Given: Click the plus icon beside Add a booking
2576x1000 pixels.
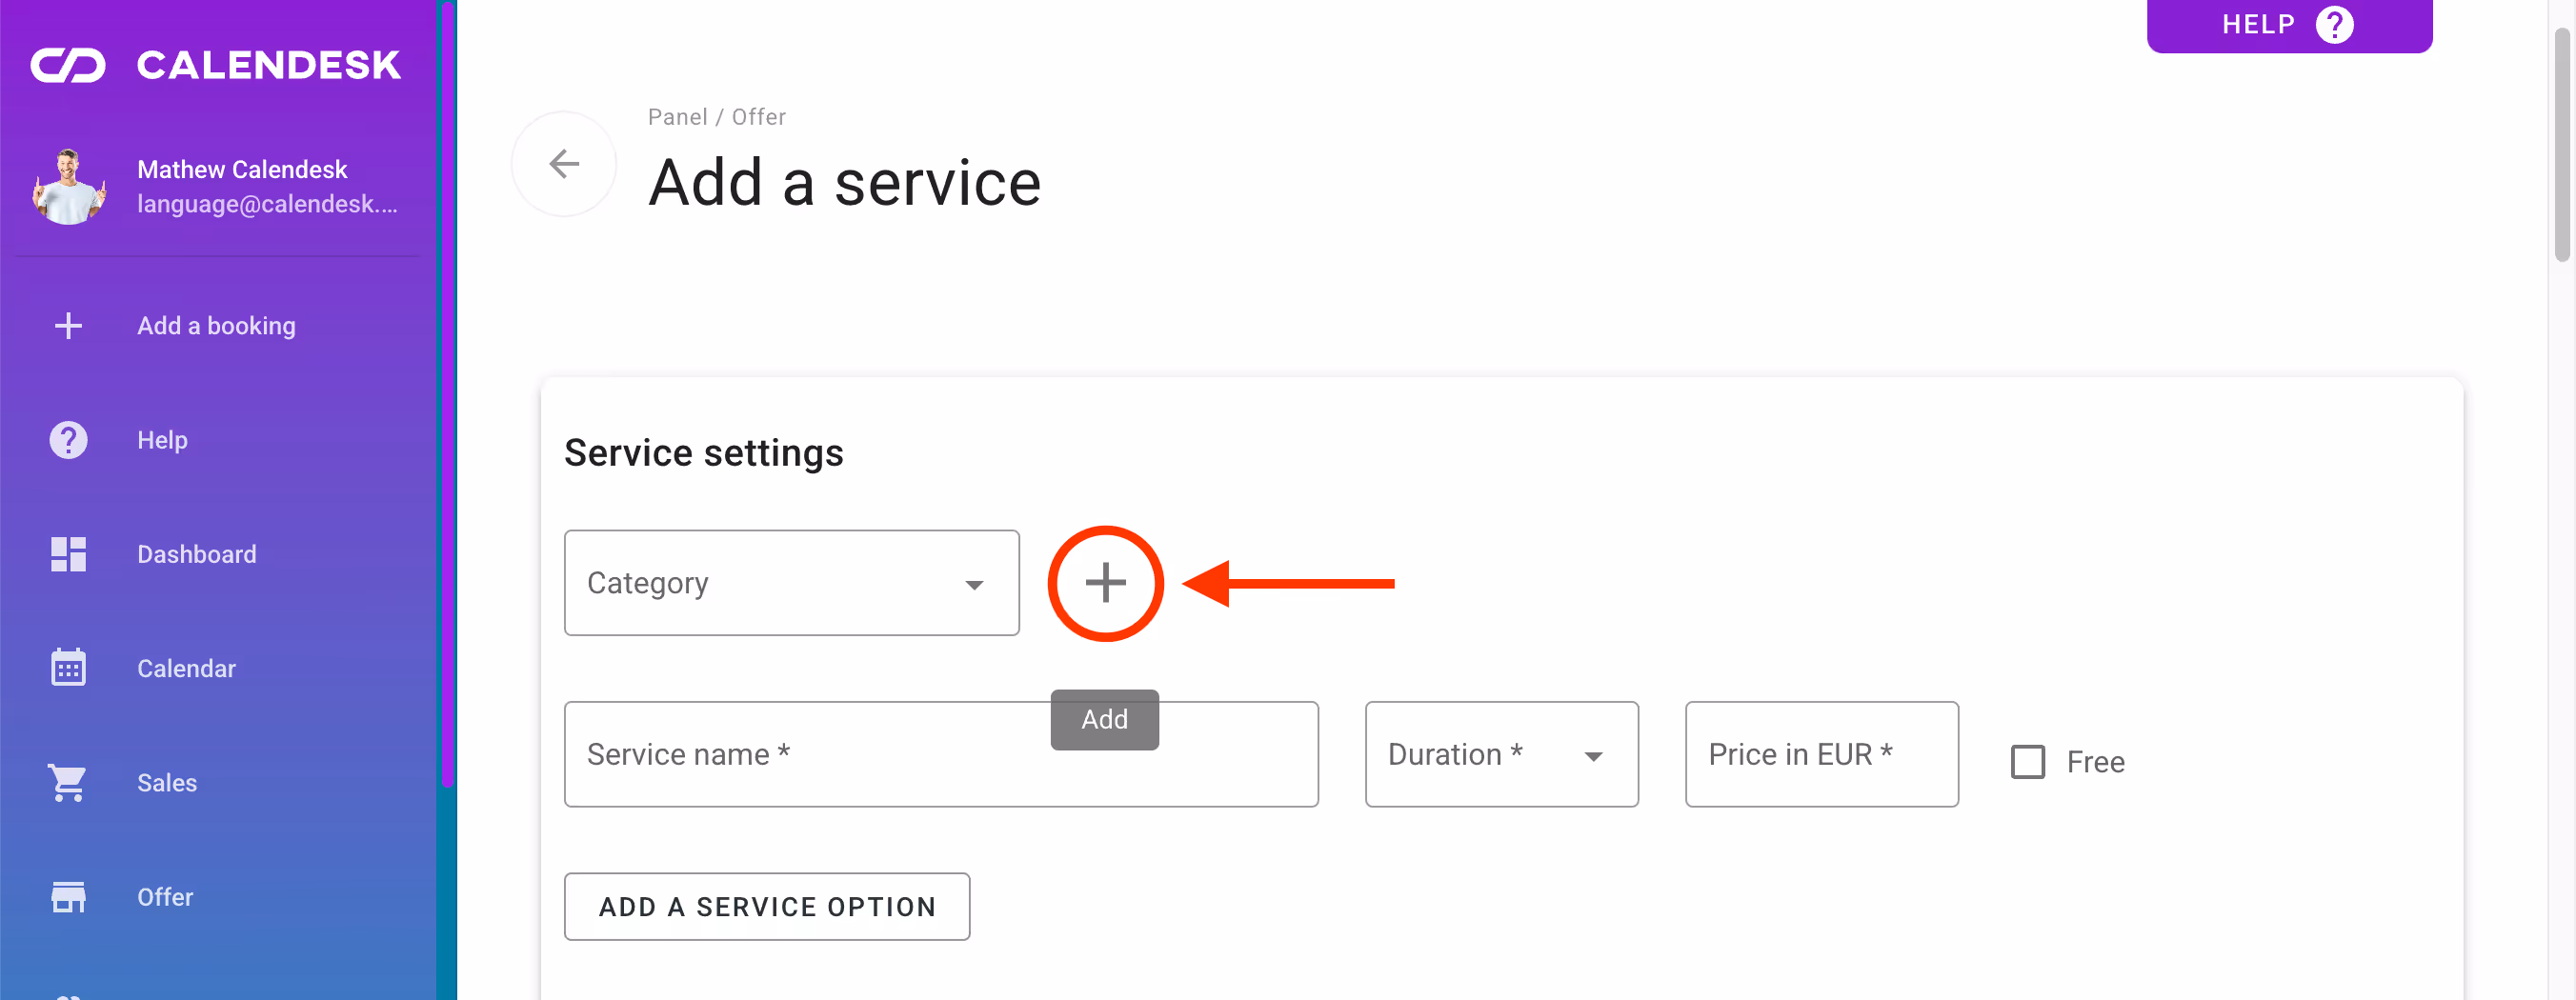Looking at the screenshot, I should click(x=68, y=326).
